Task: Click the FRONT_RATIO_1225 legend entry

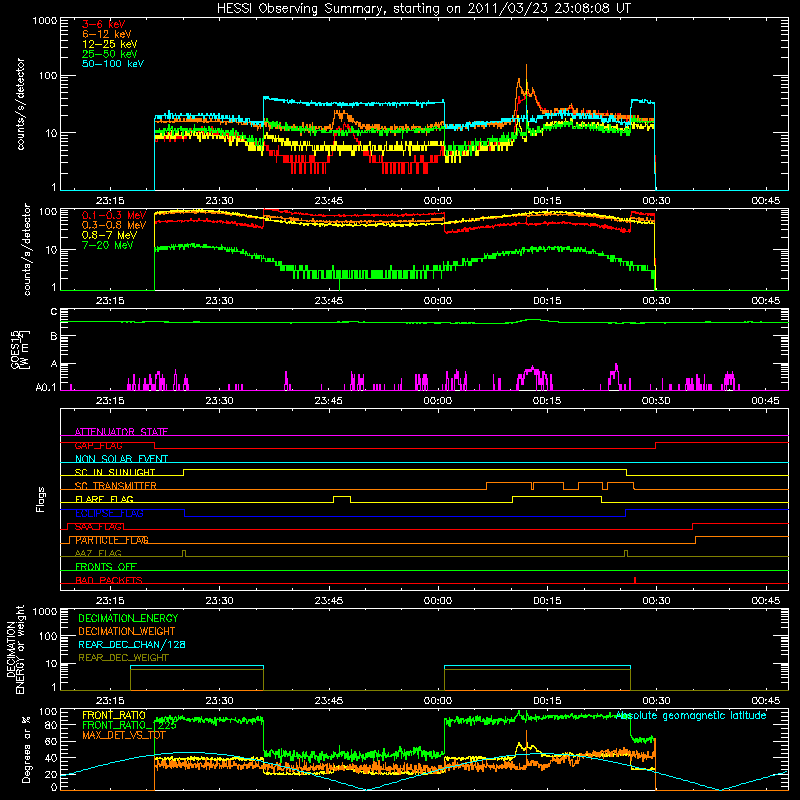Action: click(x=129, y=725)
